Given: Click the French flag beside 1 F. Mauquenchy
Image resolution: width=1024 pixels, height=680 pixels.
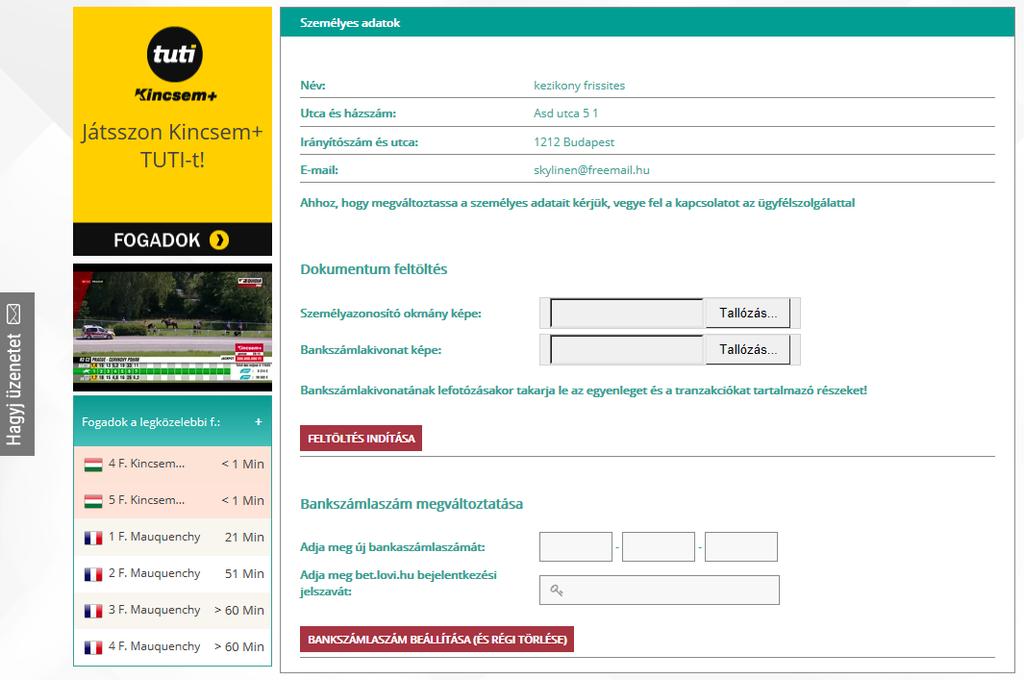Looking at the screenshot, I should tap(93, 538).
